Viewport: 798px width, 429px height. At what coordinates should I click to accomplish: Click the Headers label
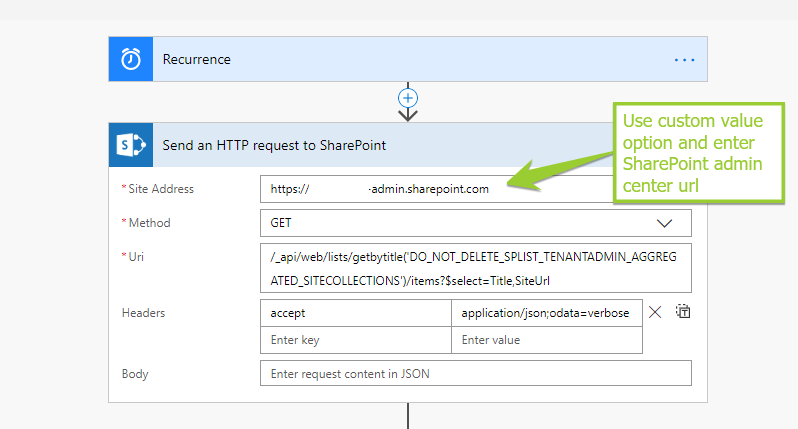[143, 313]
